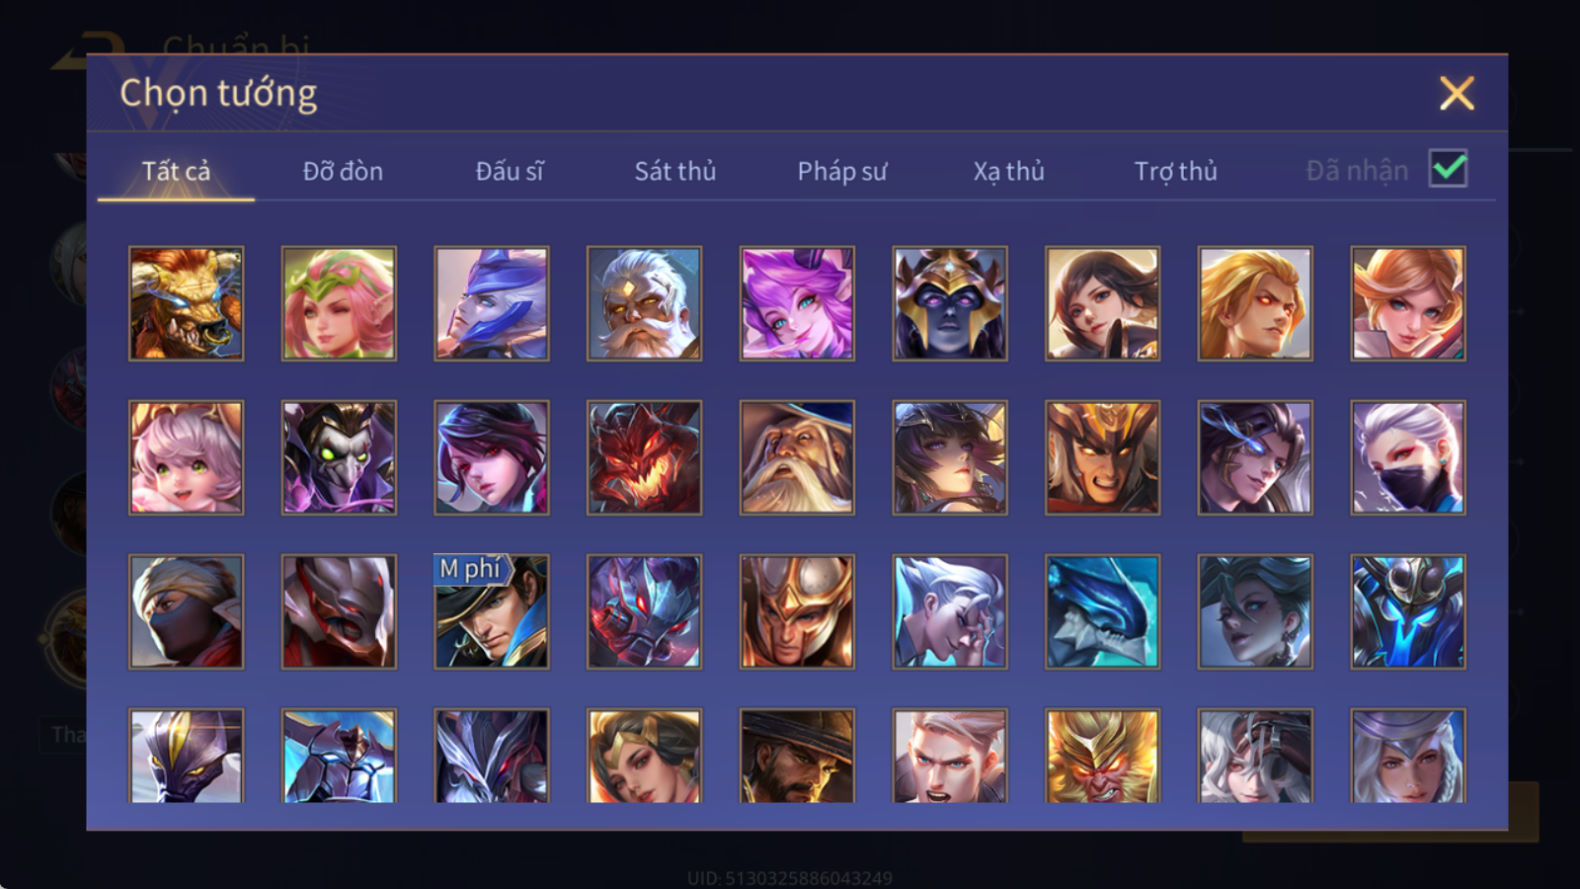Switch to the Xạ thủ tab
The width and height of the screenshot is (1580, 889).
click(x=1009, y=171)
